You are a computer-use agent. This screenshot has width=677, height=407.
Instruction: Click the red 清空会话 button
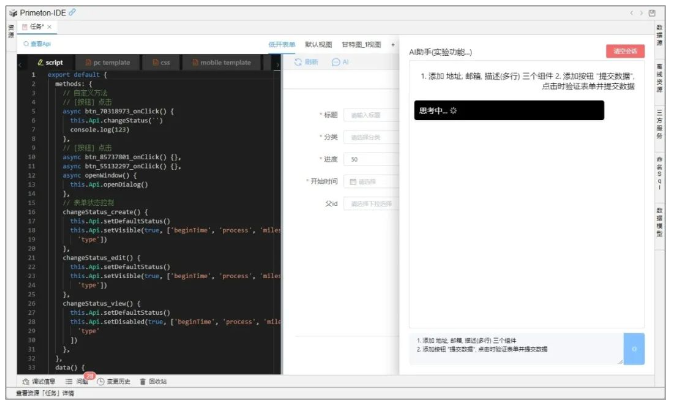click(625, 51)
